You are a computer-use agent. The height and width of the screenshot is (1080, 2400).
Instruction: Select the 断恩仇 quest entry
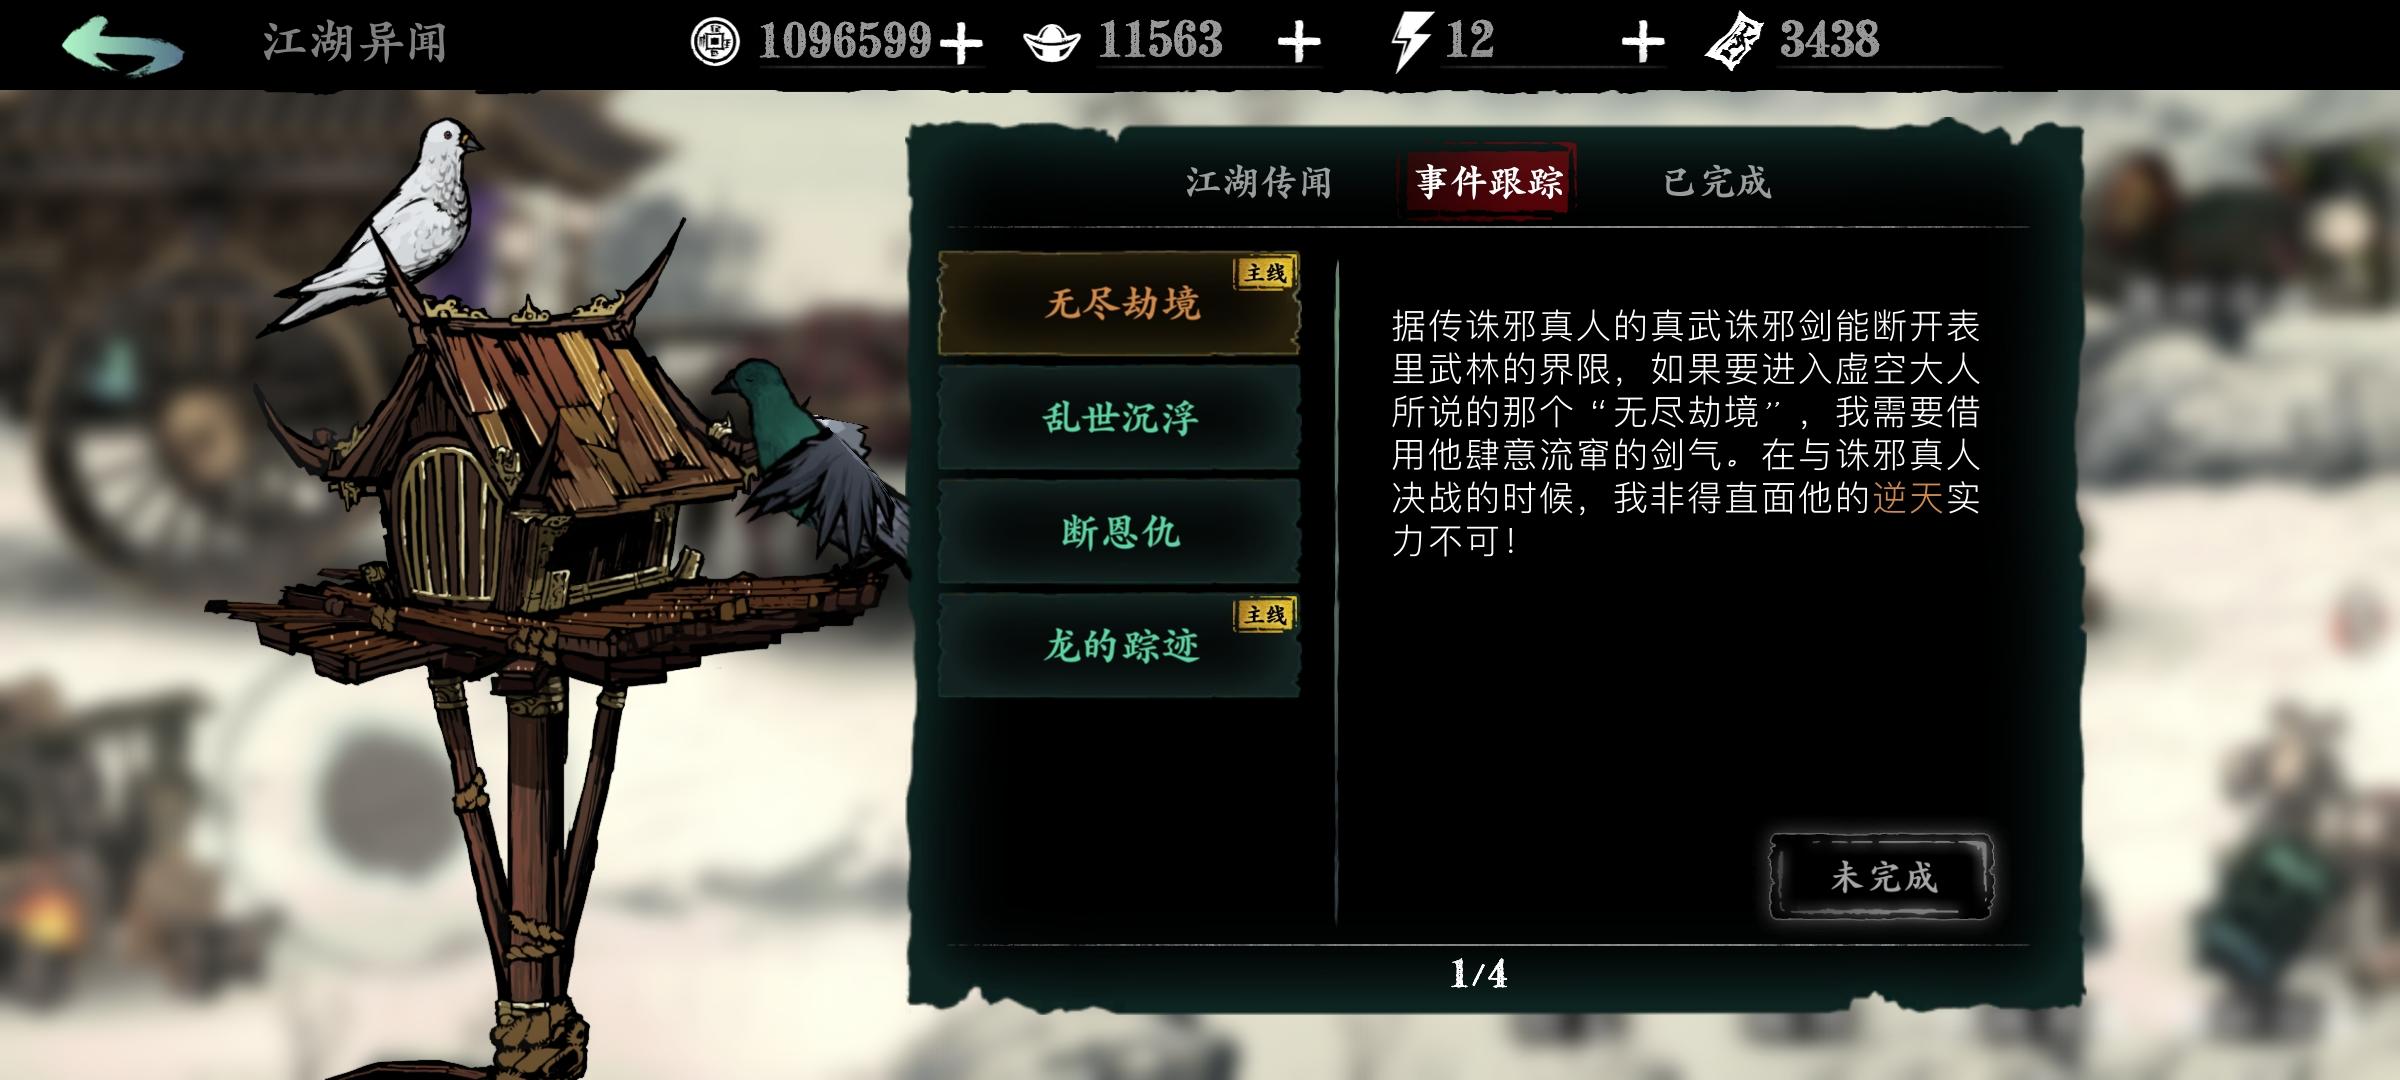click(1119, 531)
